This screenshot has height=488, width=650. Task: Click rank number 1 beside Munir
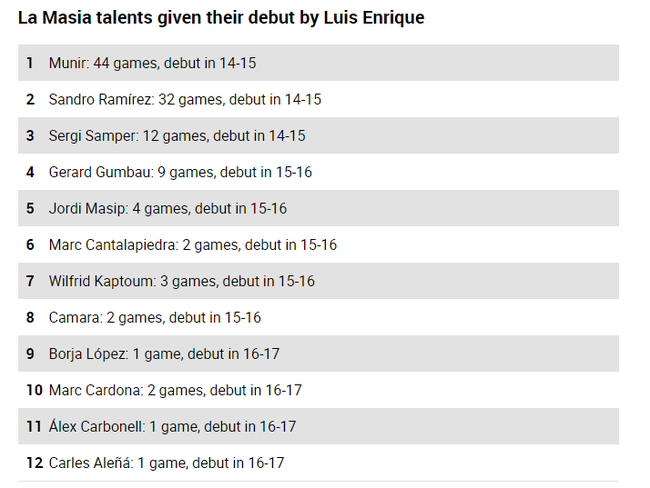coord(30,63)
